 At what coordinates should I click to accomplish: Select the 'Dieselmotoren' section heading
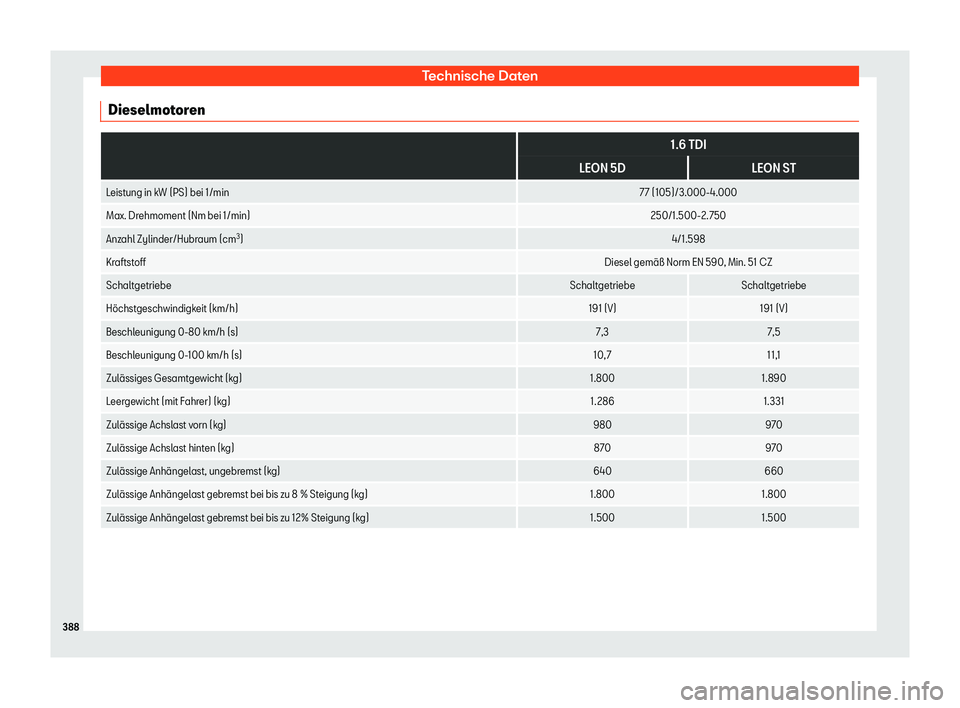[x=157, y=110]
